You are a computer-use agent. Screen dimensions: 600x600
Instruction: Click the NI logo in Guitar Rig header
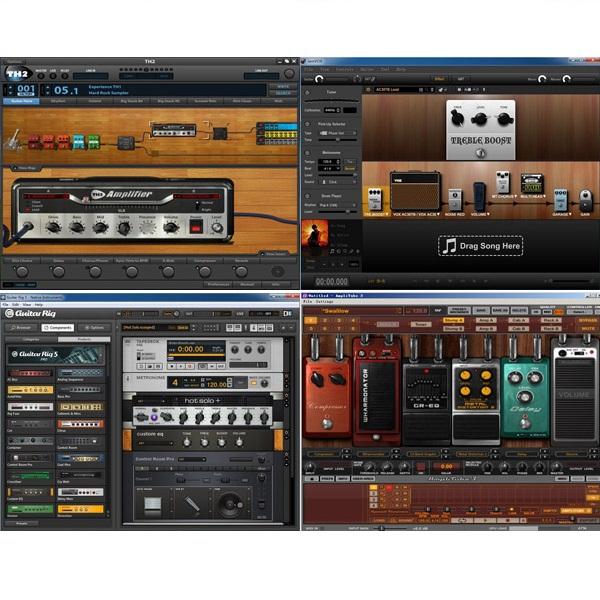click(287, 313)
